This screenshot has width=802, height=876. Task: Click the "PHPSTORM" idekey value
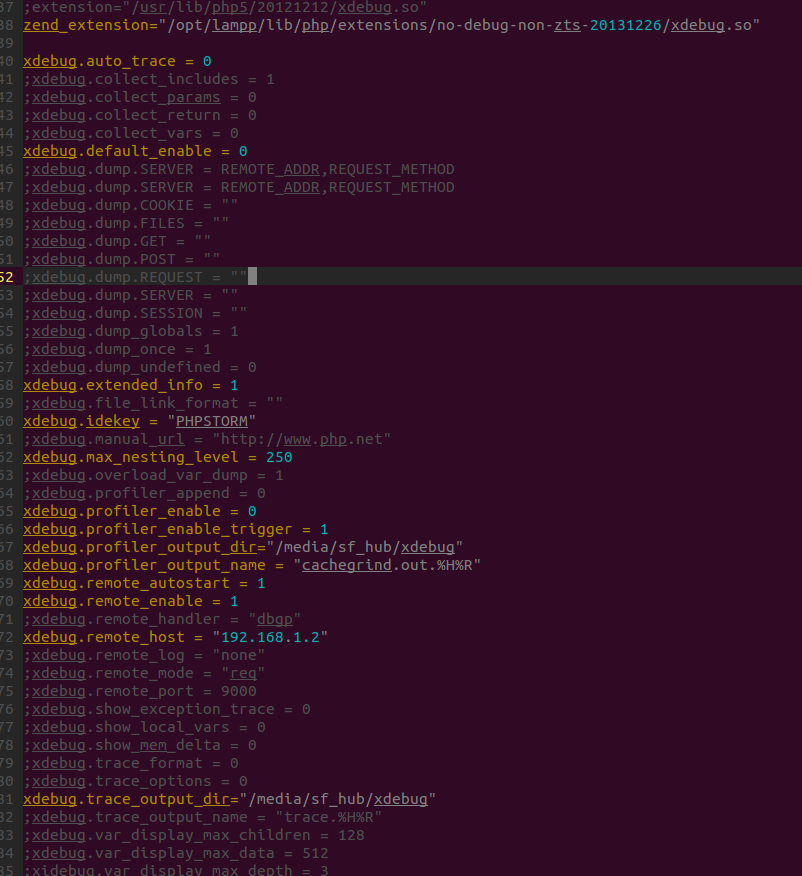click(212, 421)
